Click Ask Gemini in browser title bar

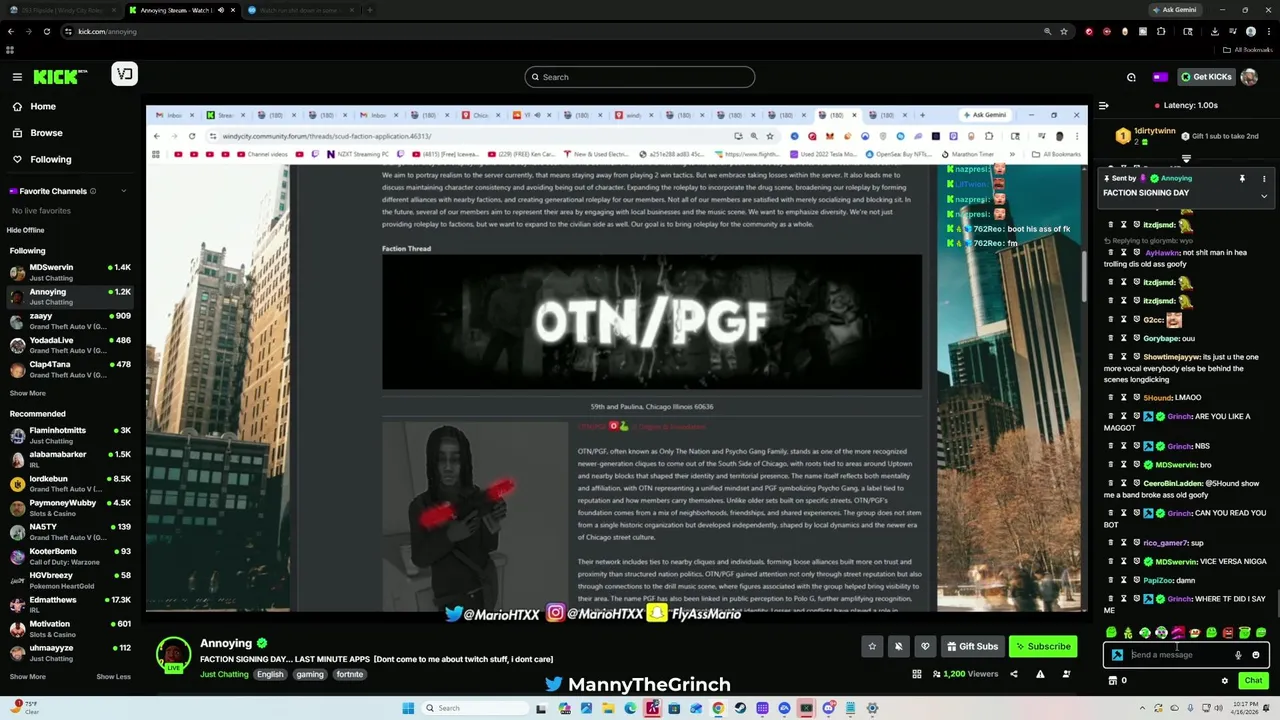[1174, 10]
